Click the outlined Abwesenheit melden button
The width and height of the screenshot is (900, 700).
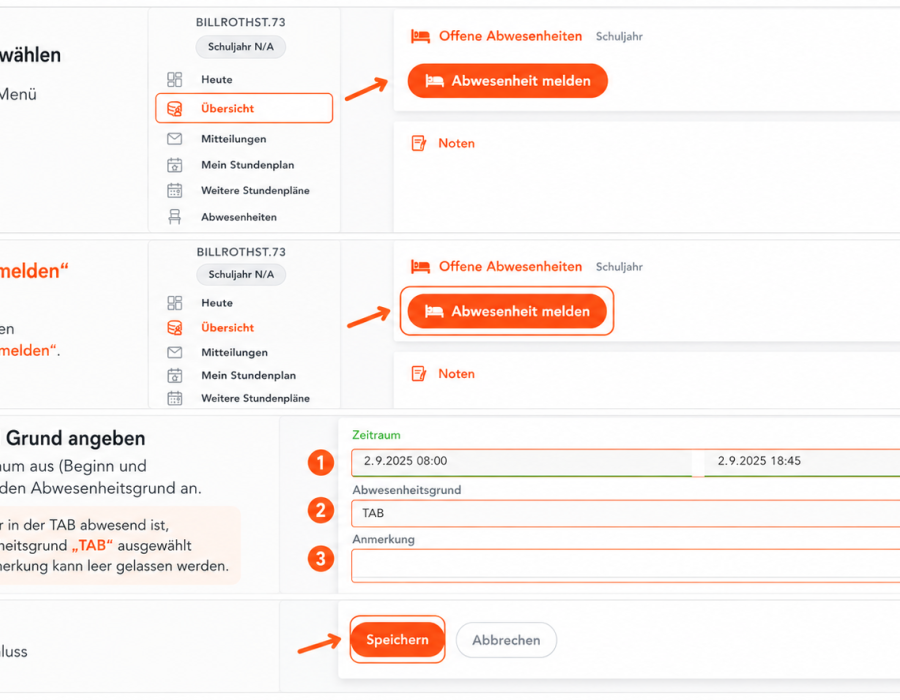pos(507,311)
